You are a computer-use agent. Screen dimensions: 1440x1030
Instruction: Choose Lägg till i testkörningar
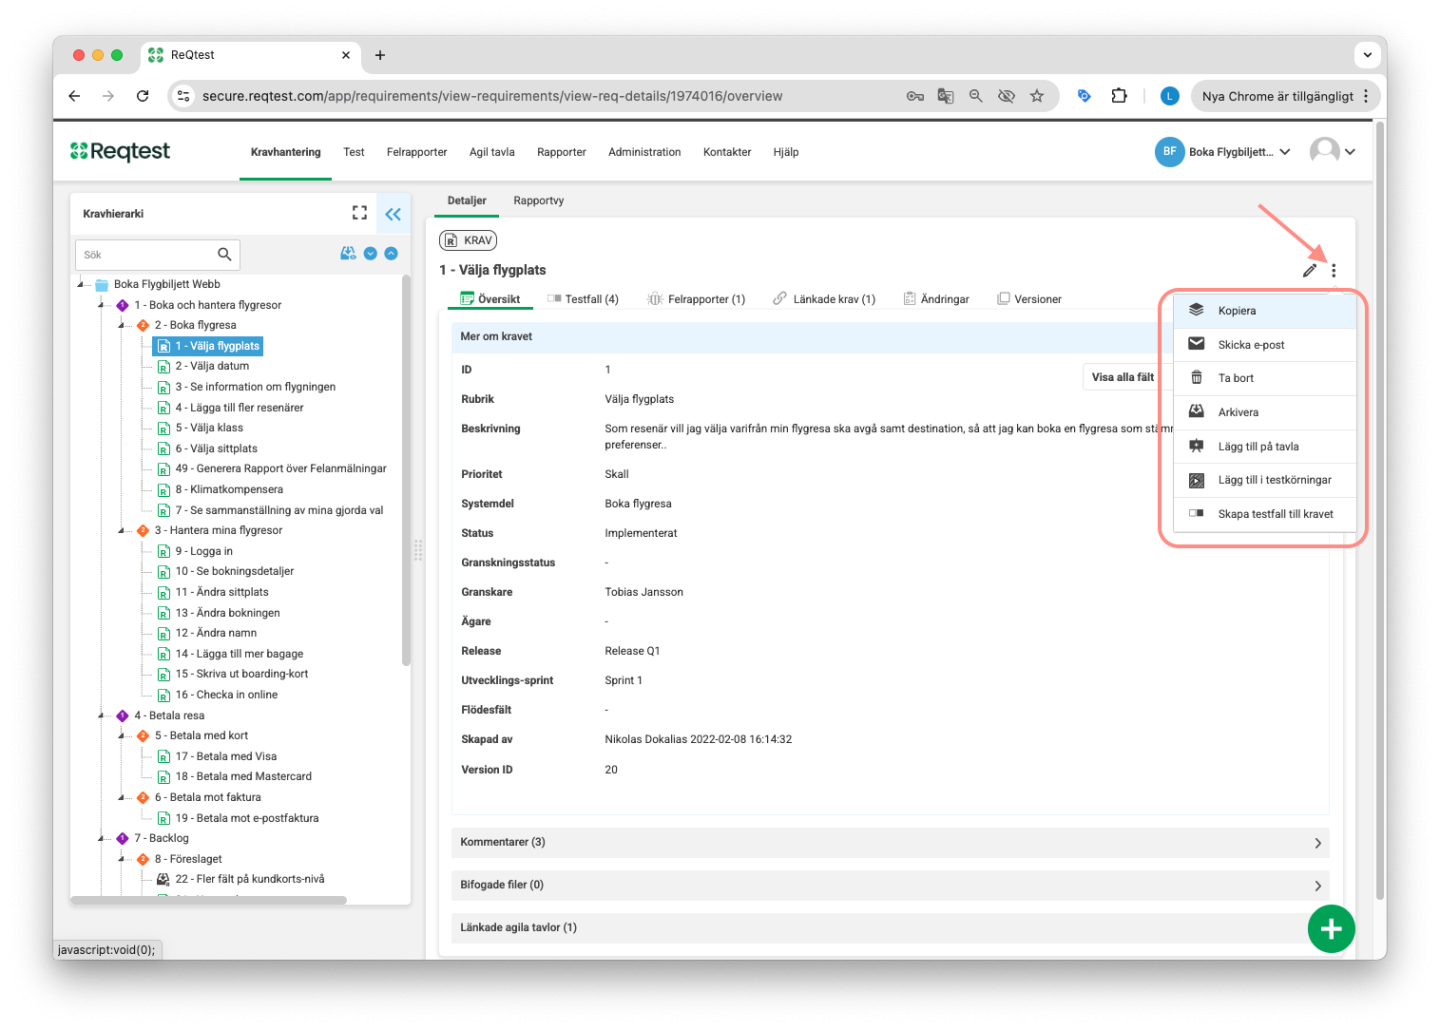click(x=1264, y=480)
